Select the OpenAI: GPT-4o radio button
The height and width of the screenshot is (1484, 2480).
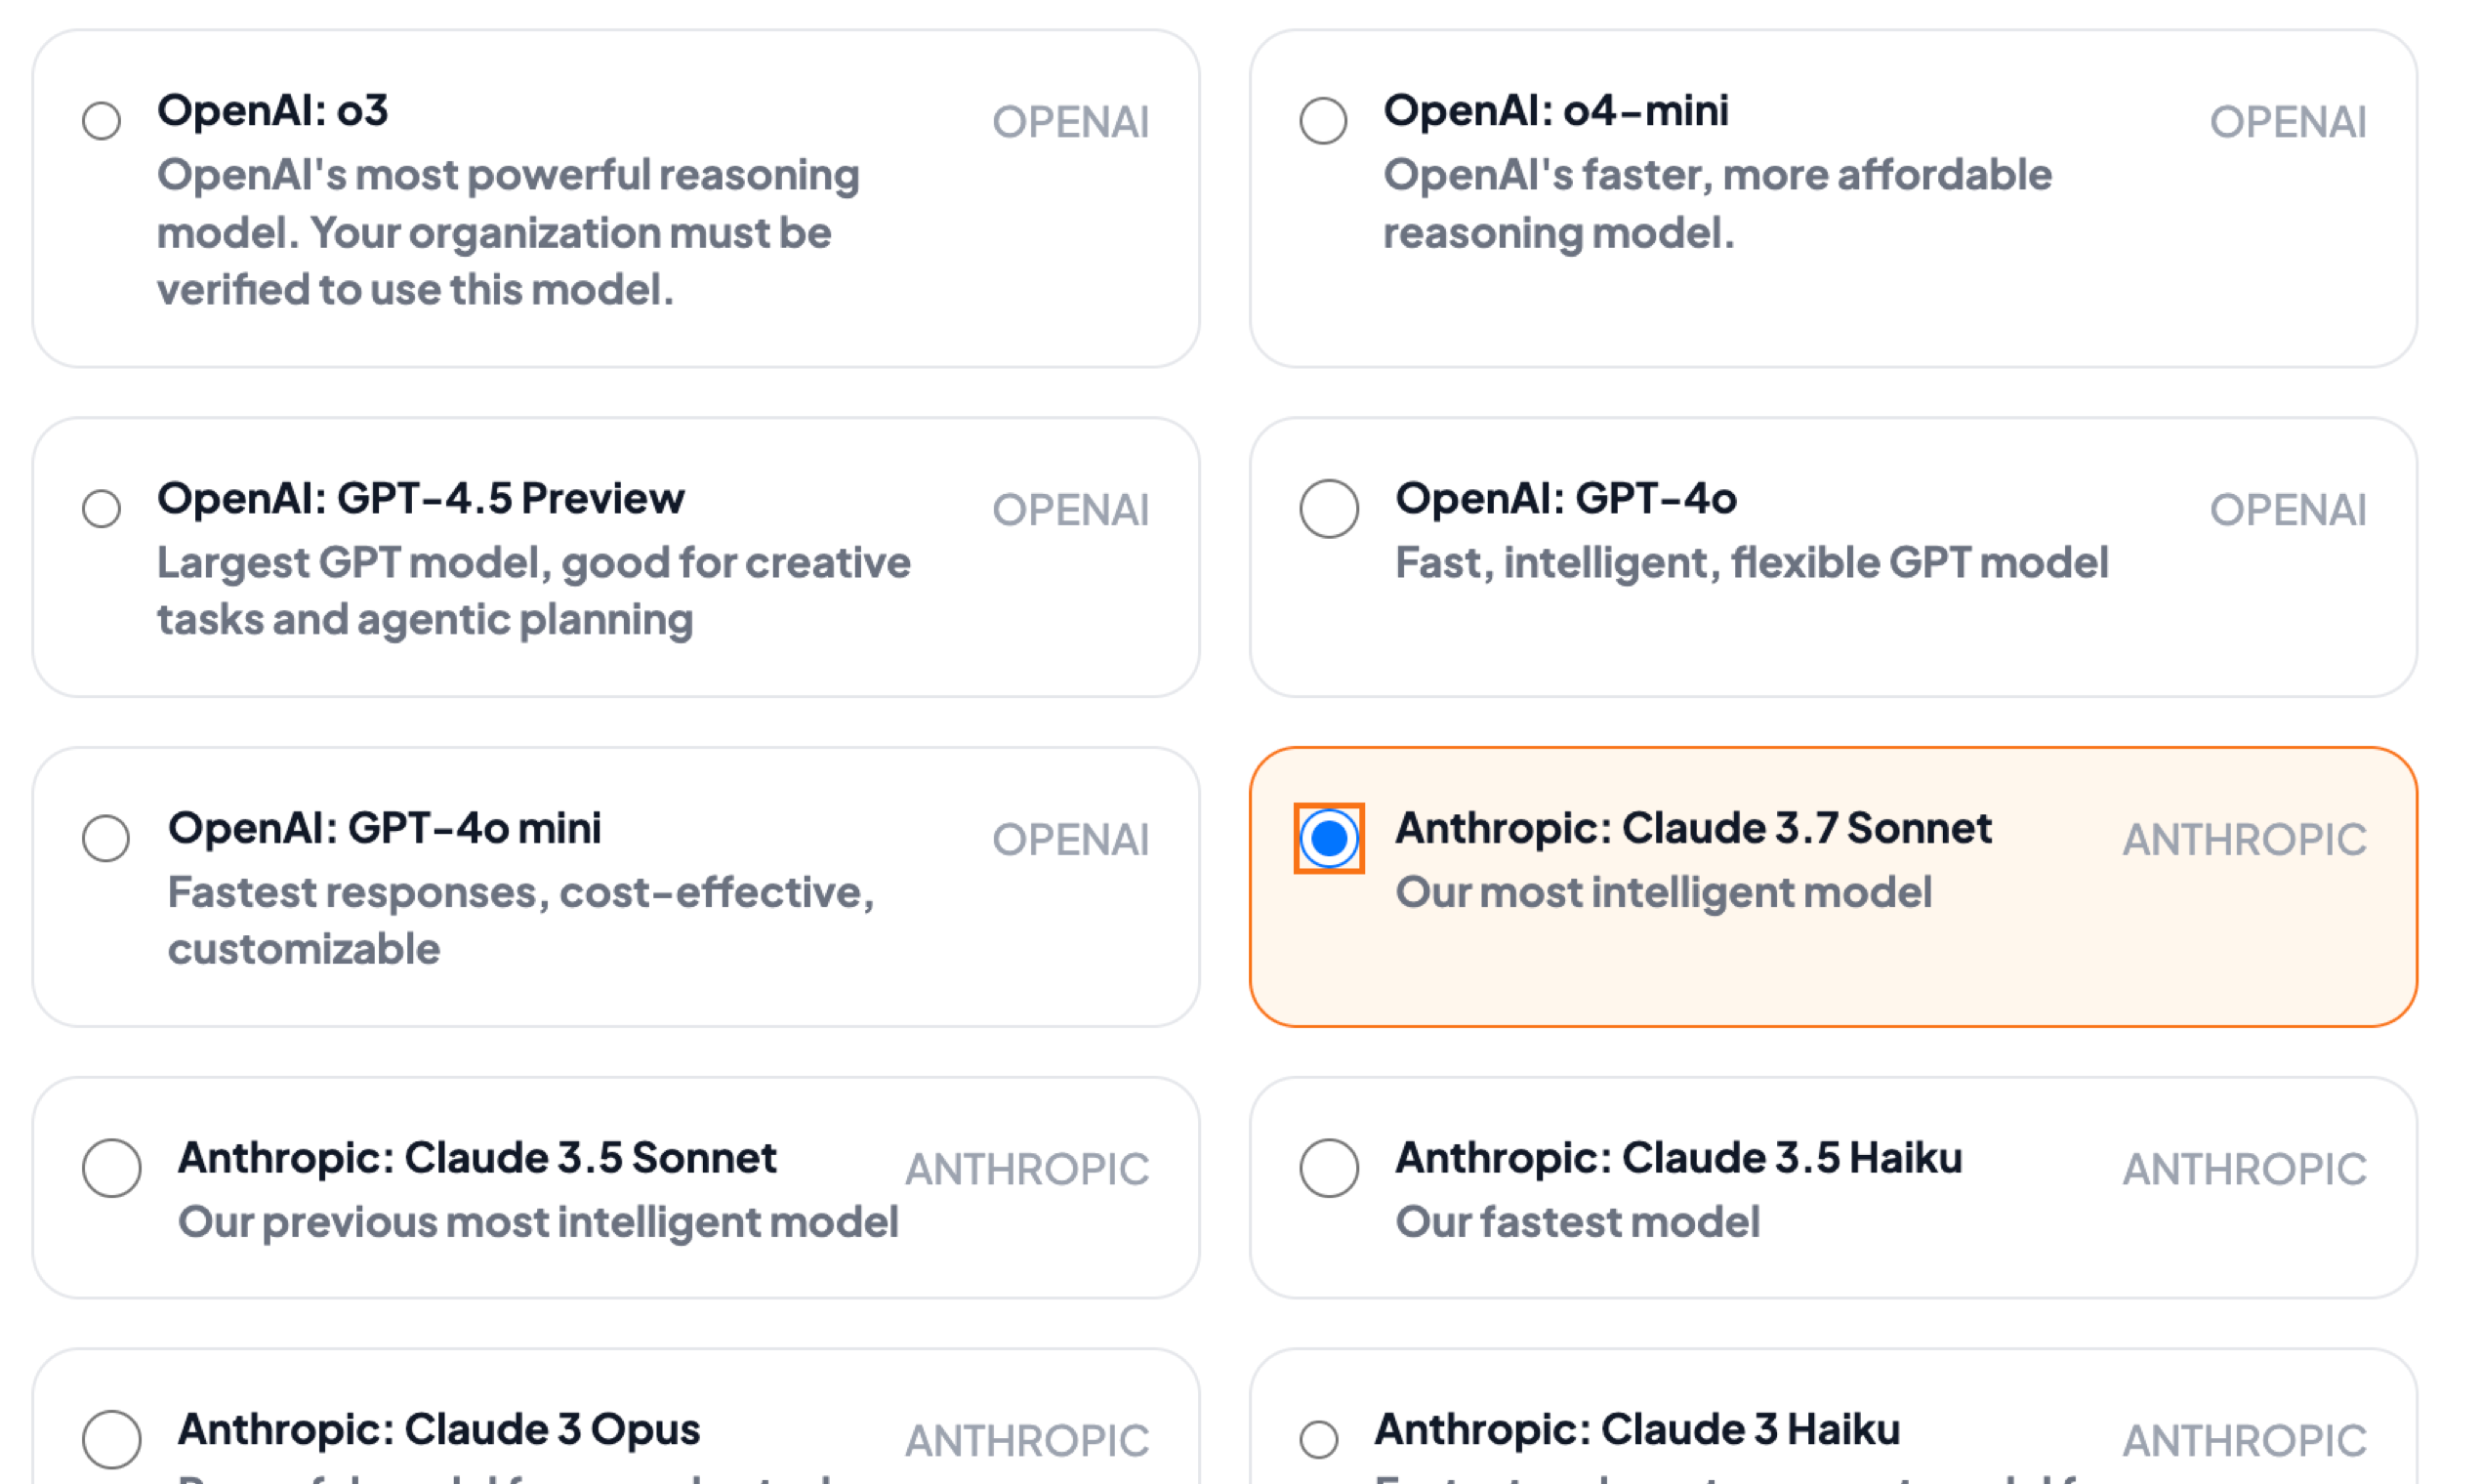(1329, 509)
